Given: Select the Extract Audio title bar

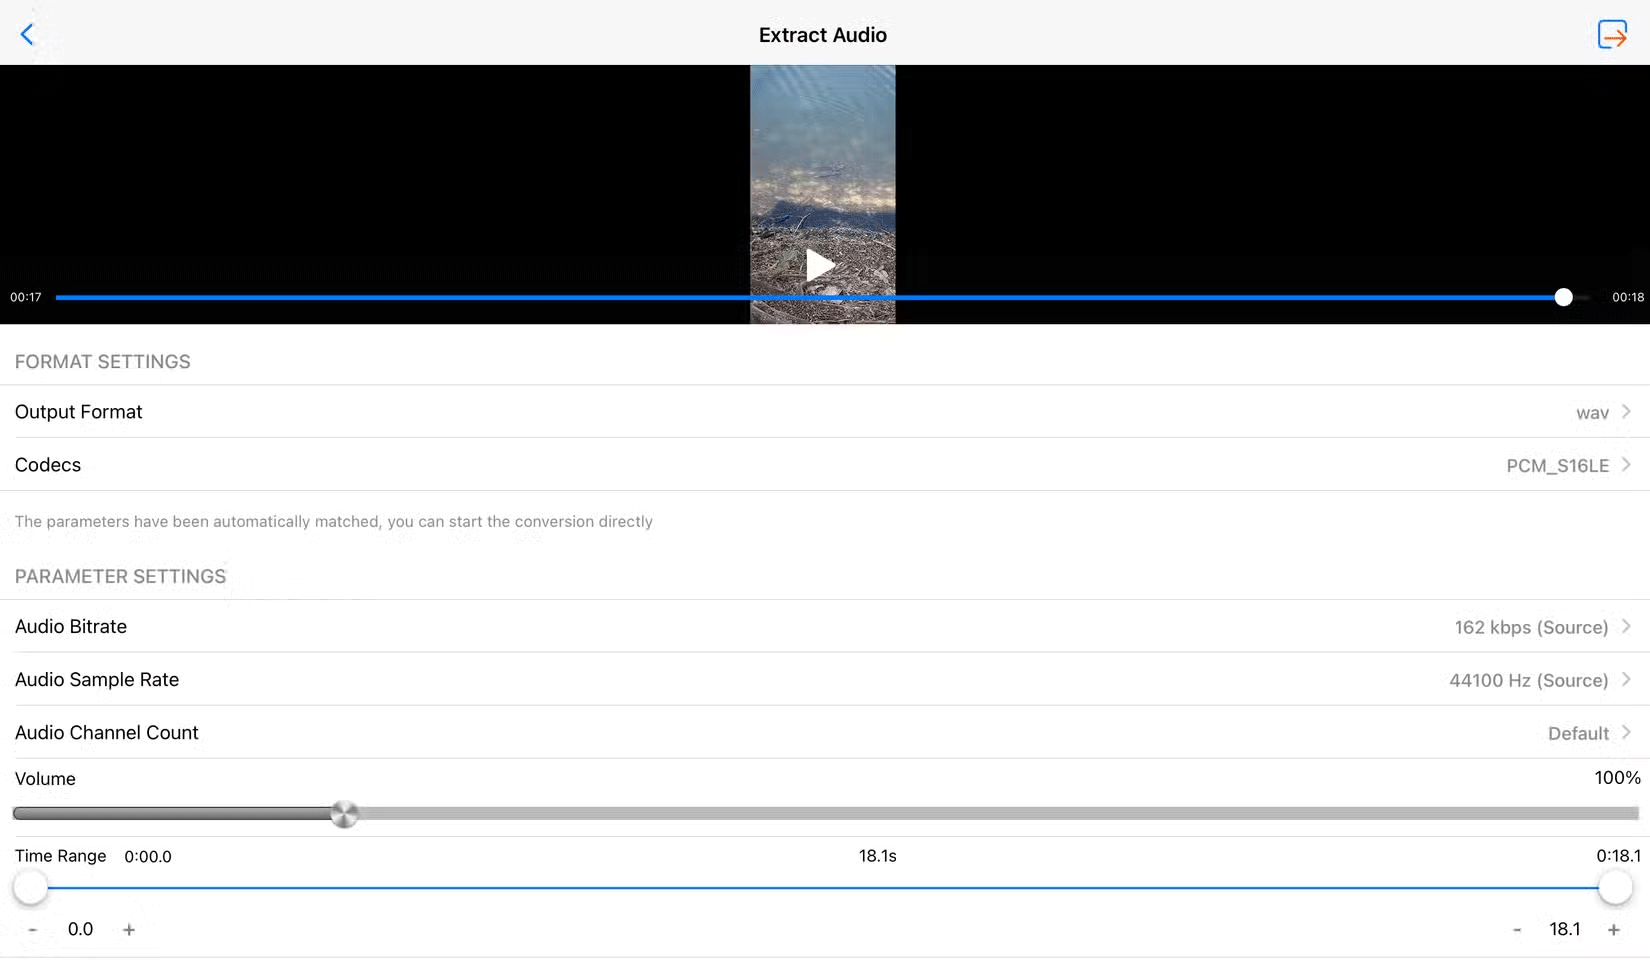Looking at the screenshot, I should [x=822, y=34].
